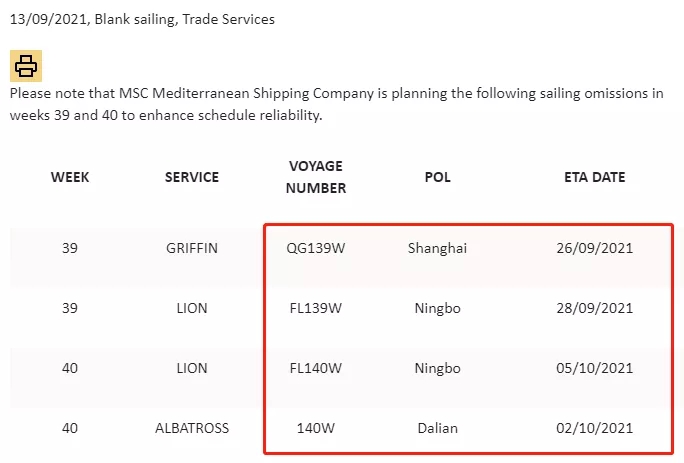Screen dimensions: 684x463
Task: Click the WEEK column header
Action: pyautogui.click(x=70, y=177)
